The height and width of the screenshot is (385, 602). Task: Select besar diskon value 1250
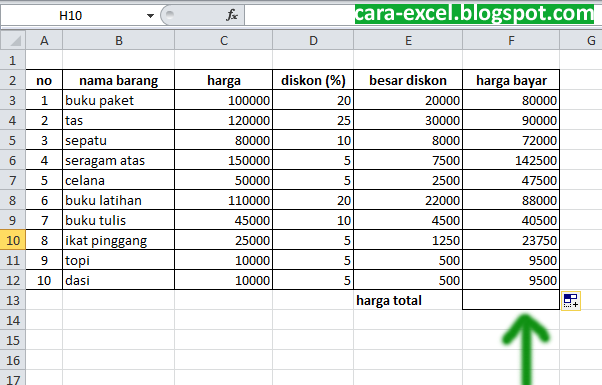coord(408,240)
